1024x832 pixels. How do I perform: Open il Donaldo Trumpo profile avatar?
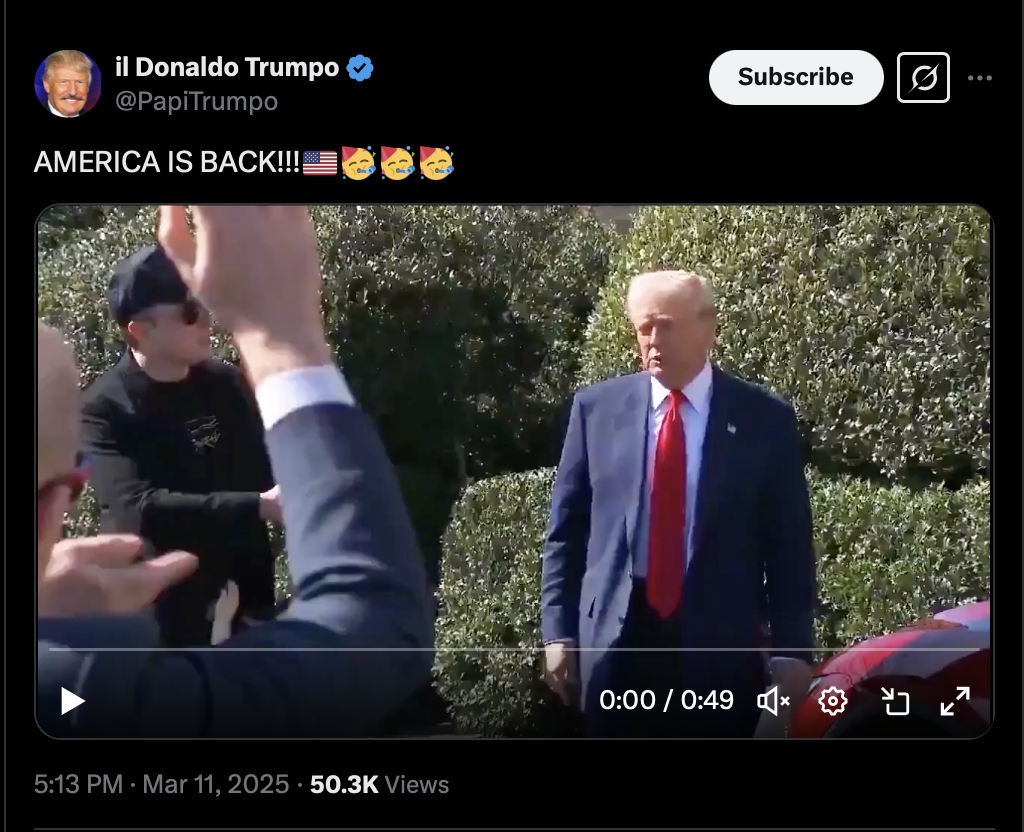[x=67, y=84]
